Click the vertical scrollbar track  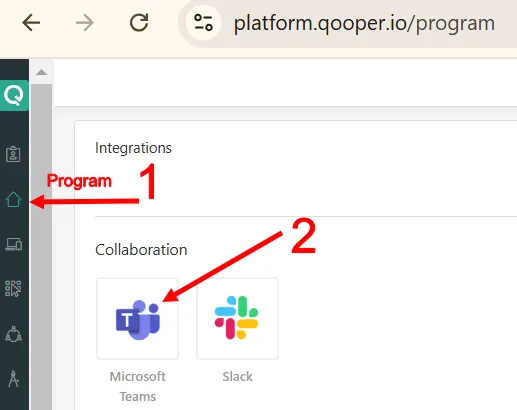pyautogui.click(x=41, y=247)
